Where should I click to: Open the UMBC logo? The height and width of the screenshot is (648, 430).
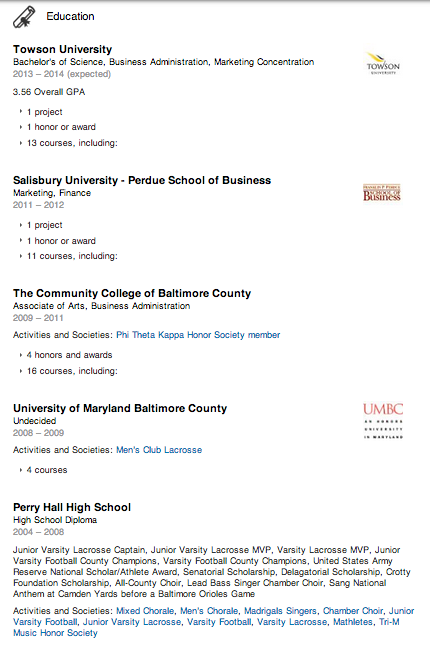383,421
